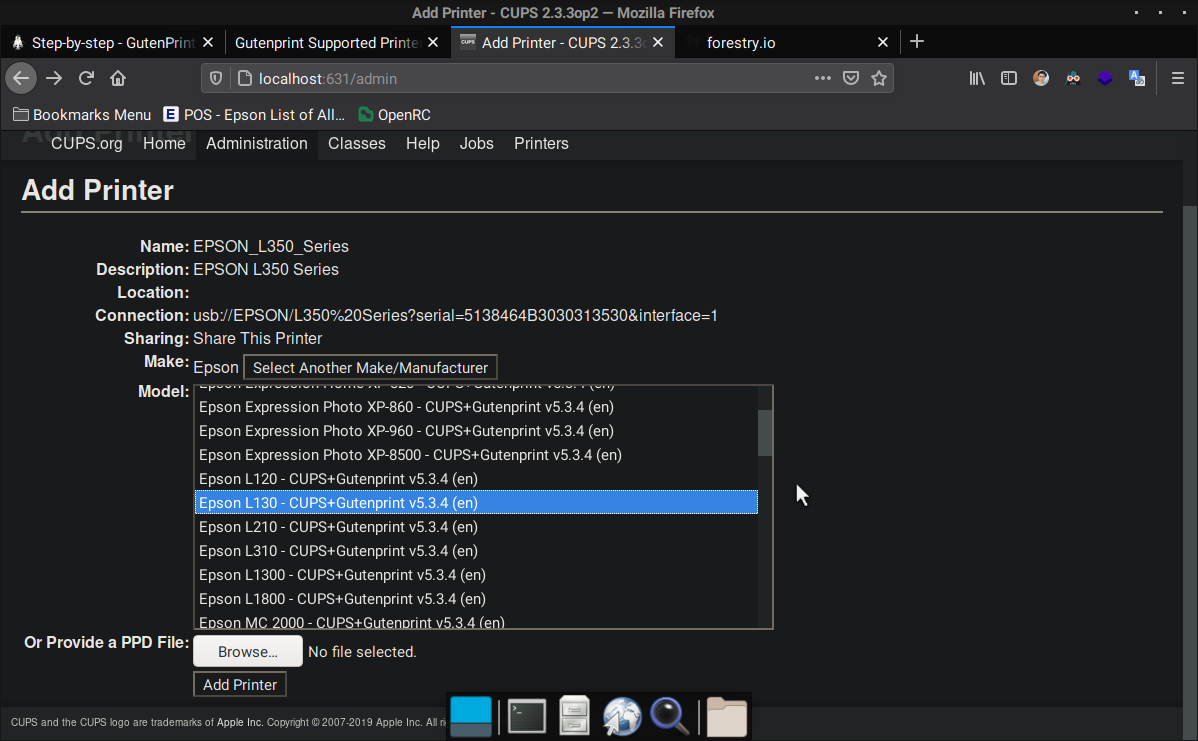Click the forward navigation arrow

point(53,78)
